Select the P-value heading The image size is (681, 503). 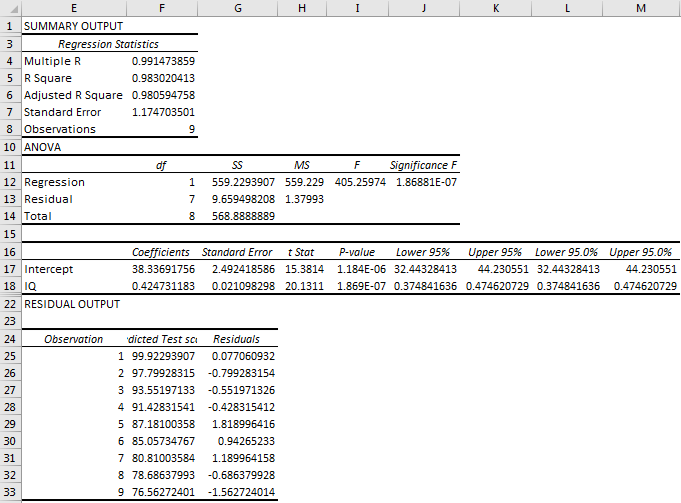(x=357, y=252)
